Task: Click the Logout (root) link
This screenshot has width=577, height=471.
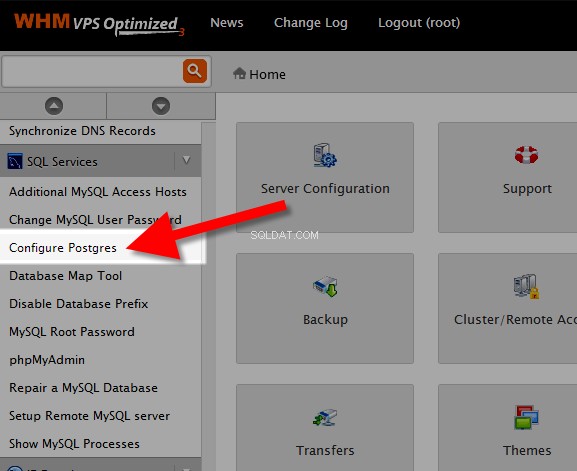Action: [419, 23]
